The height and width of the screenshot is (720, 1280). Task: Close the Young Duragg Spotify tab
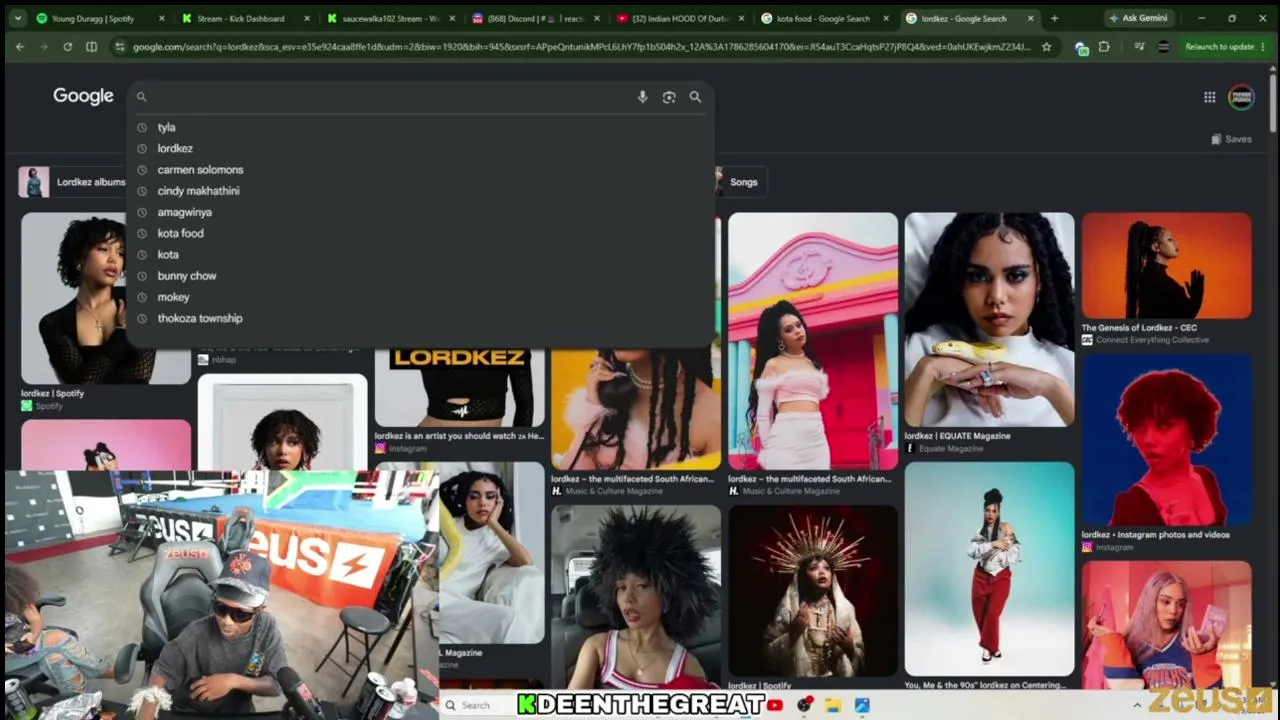[x=162, y=18]
